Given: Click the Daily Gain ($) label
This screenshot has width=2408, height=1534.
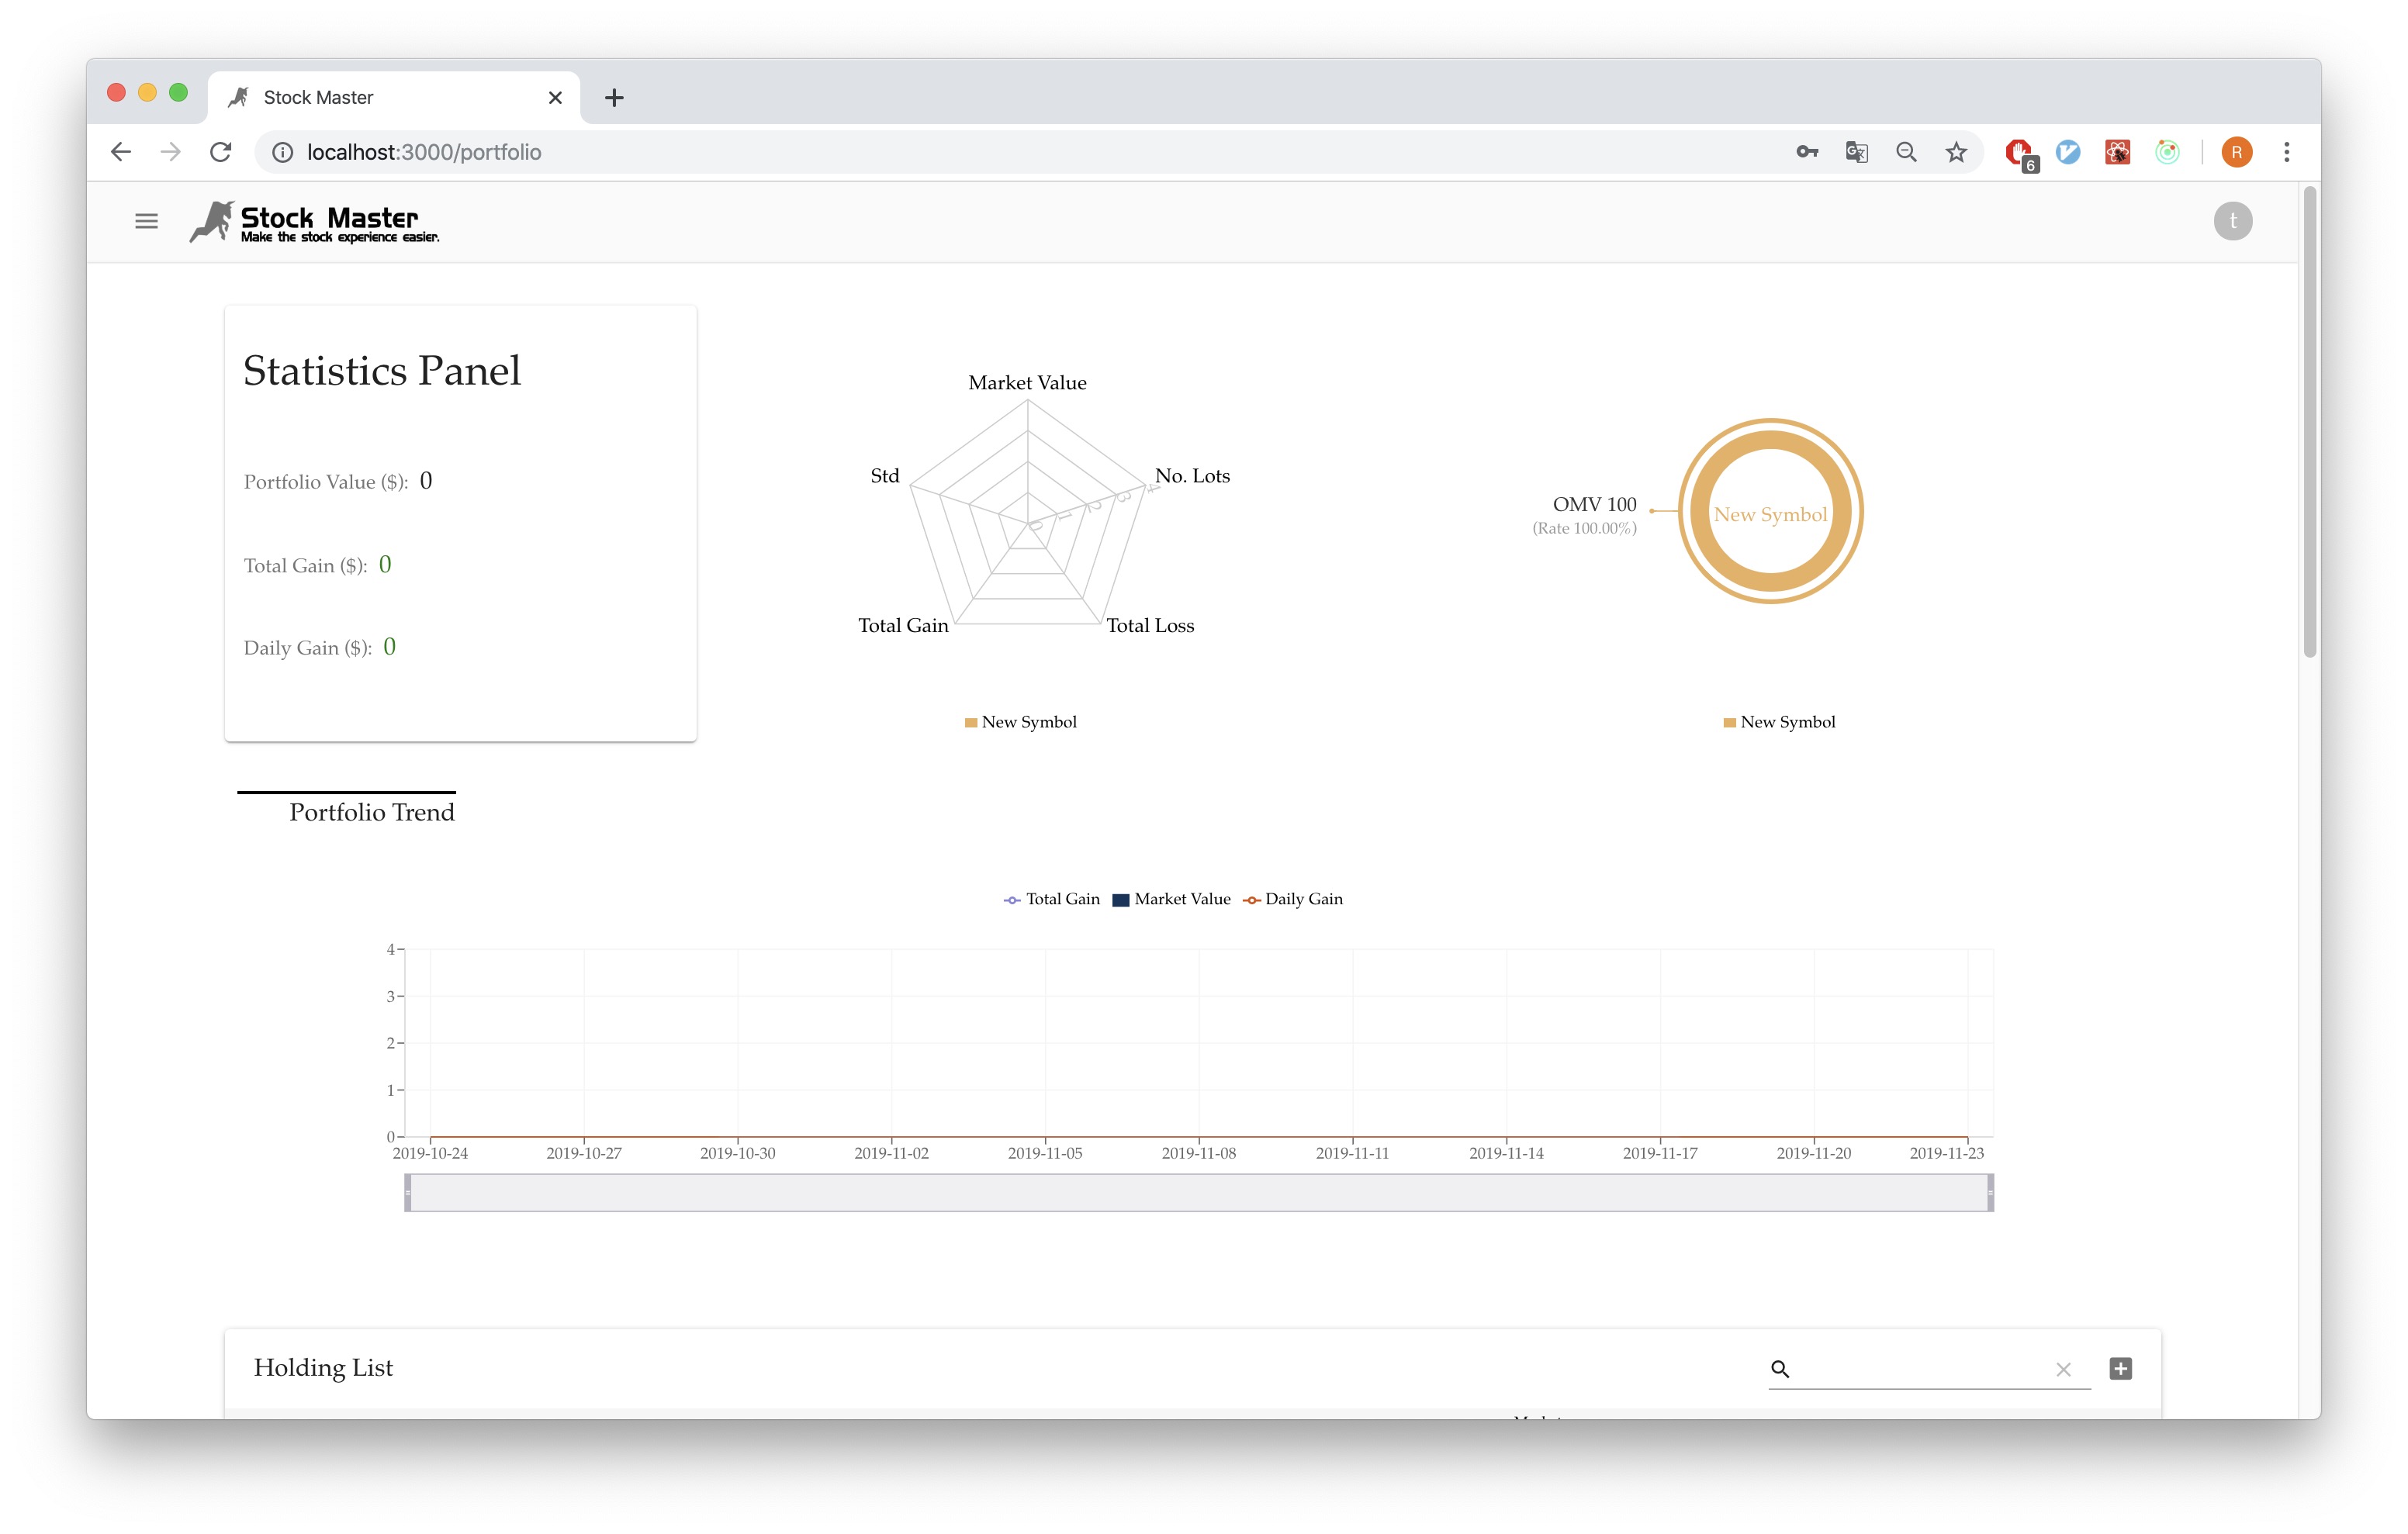Looking at the screenshot, I should (308, 648).
